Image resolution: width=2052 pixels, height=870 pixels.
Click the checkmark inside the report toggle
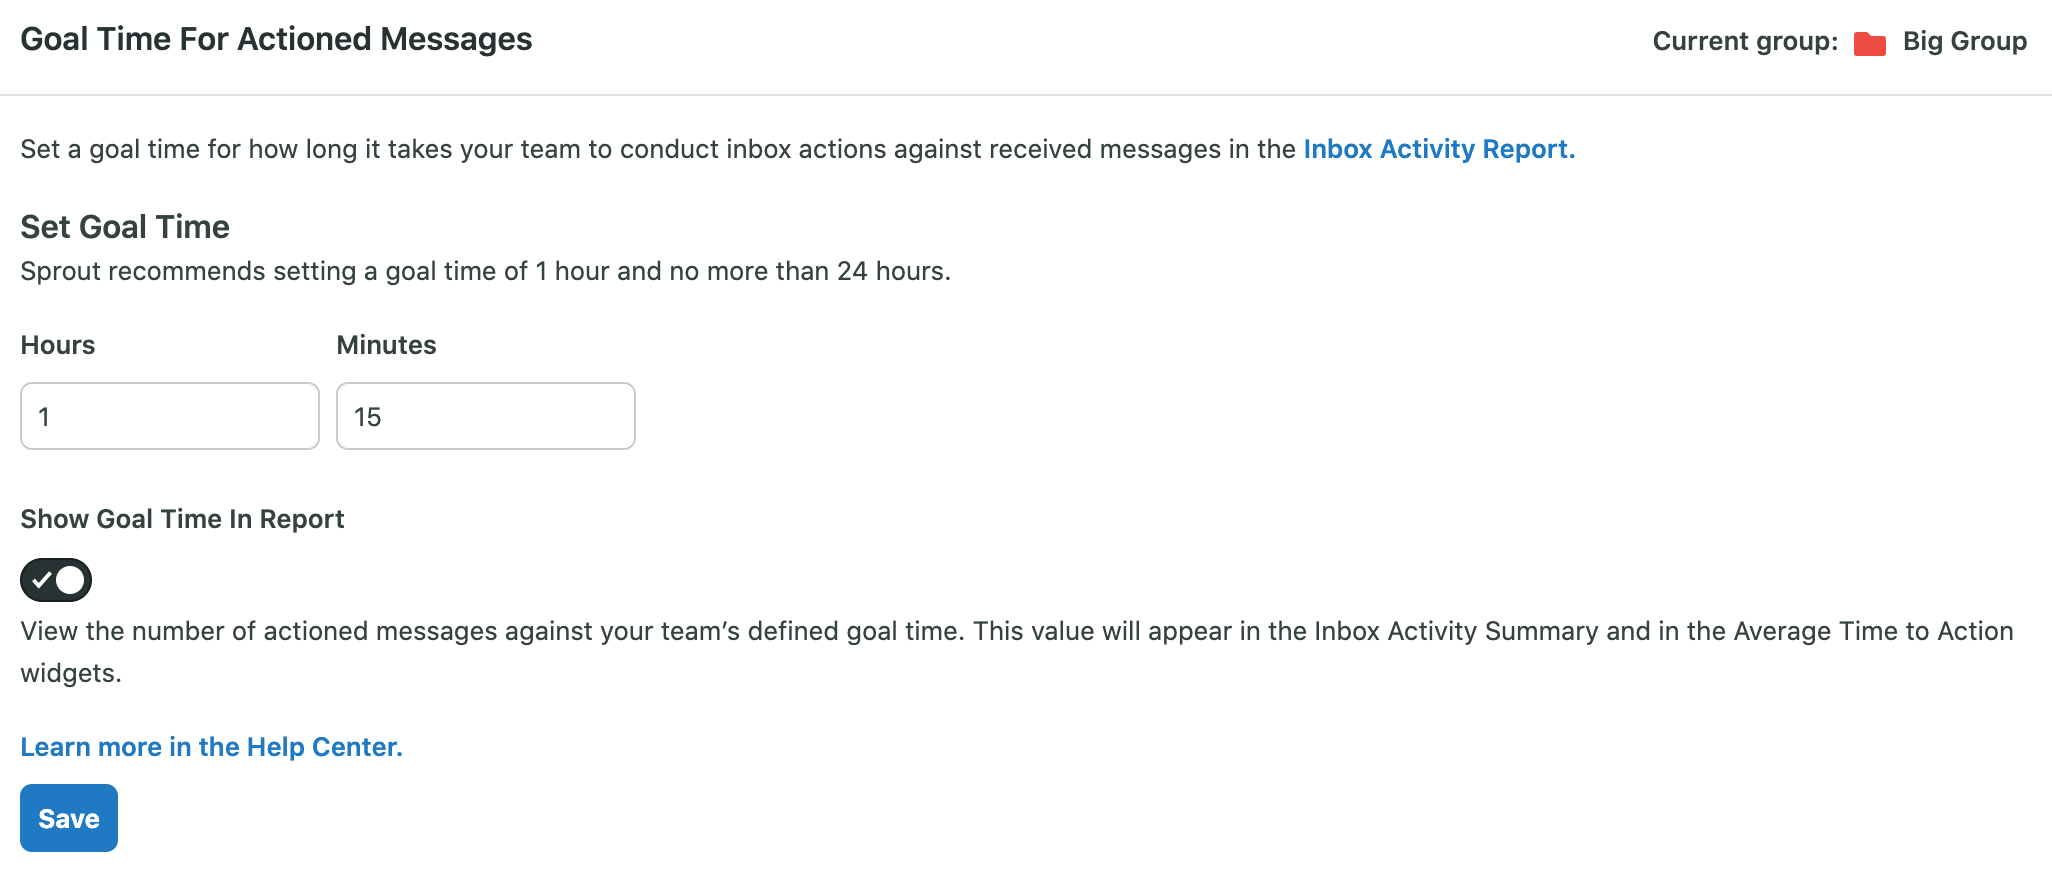42,580
